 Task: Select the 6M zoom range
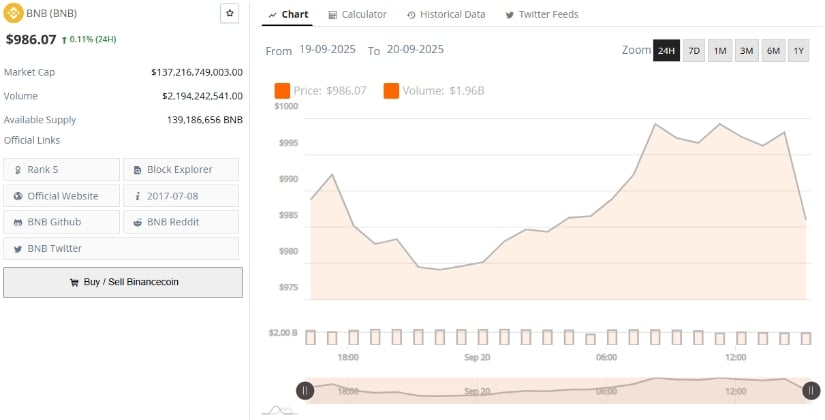pos(773,51)
